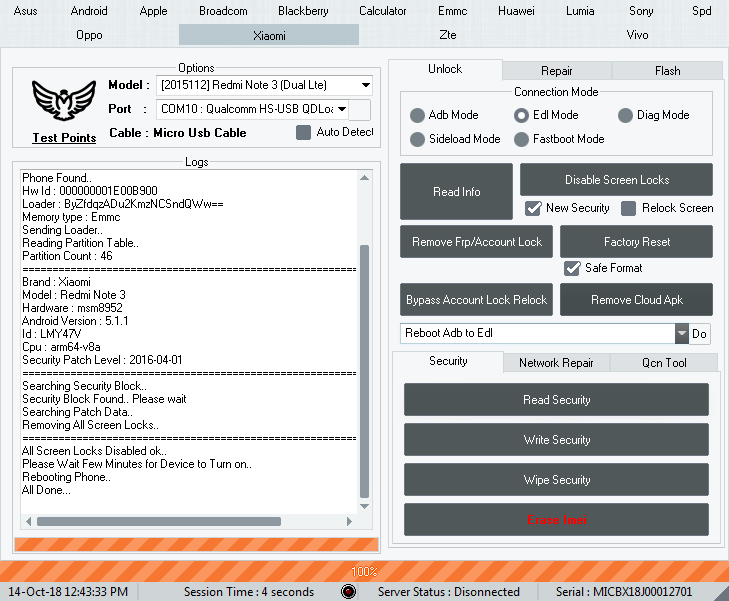
Task: Open the Network Repair tab
Action: tap(556, 363)
